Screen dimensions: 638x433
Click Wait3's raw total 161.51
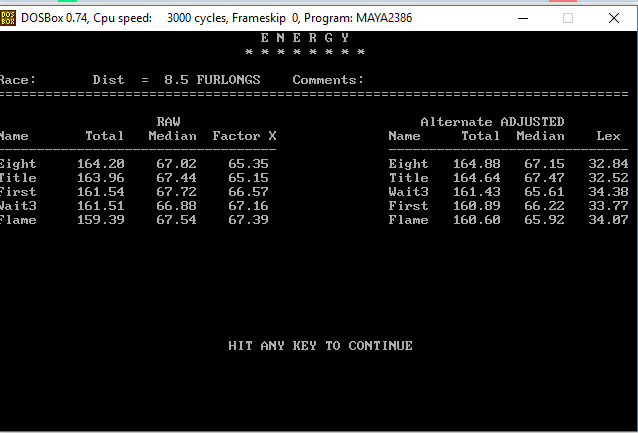(x=101, y=206)
